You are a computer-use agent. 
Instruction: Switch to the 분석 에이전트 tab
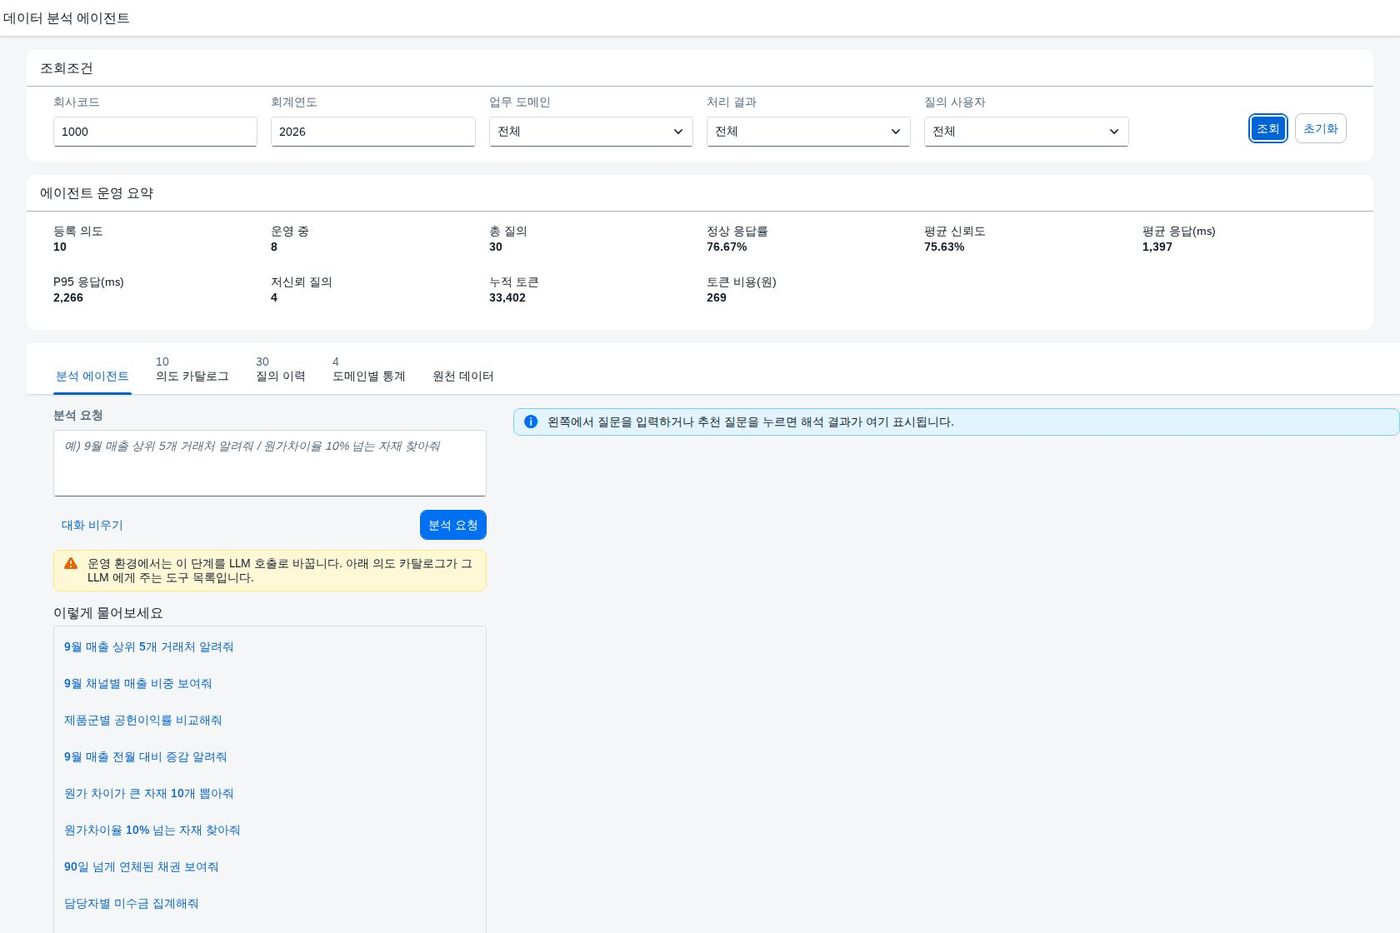click(x=92, y=376)
